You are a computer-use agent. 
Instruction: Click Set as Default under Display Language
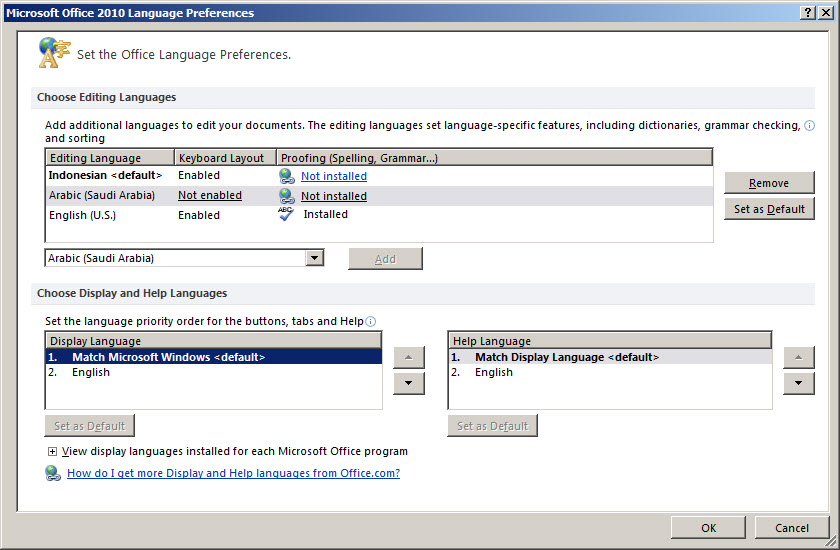[89, 426]
